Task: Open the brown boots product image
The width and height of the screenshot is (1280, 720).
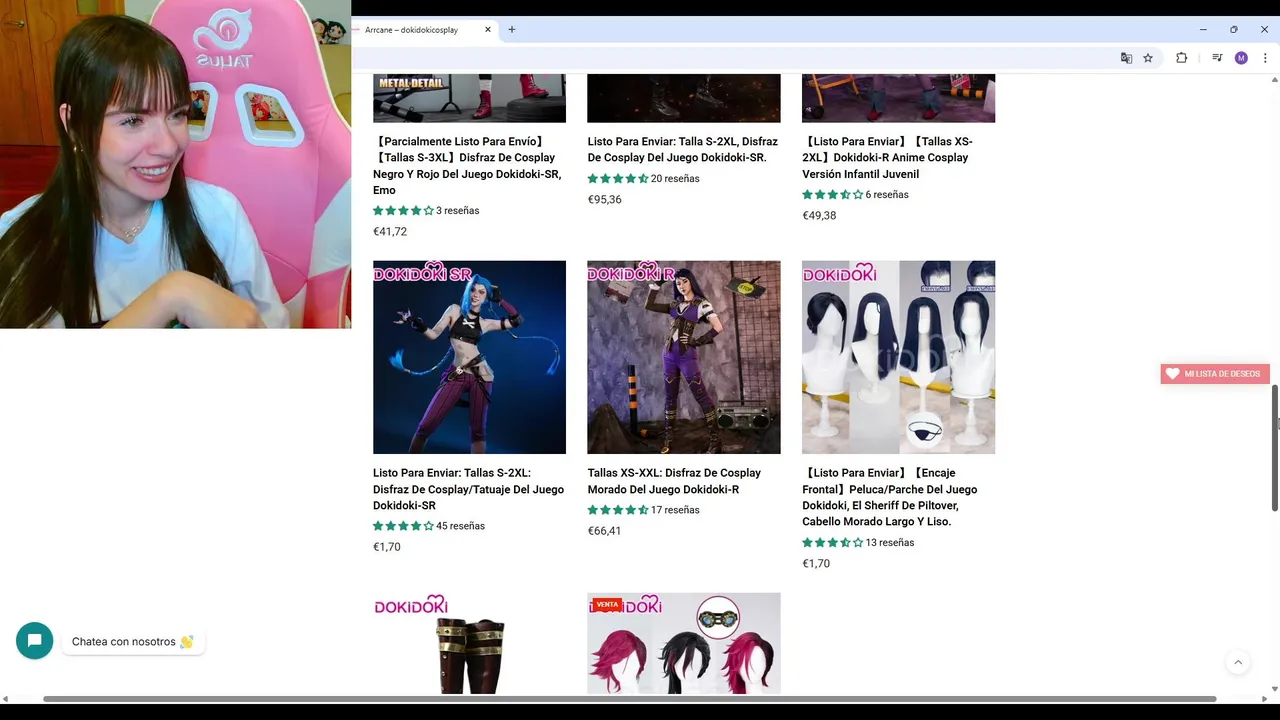Action: point(469,643)
